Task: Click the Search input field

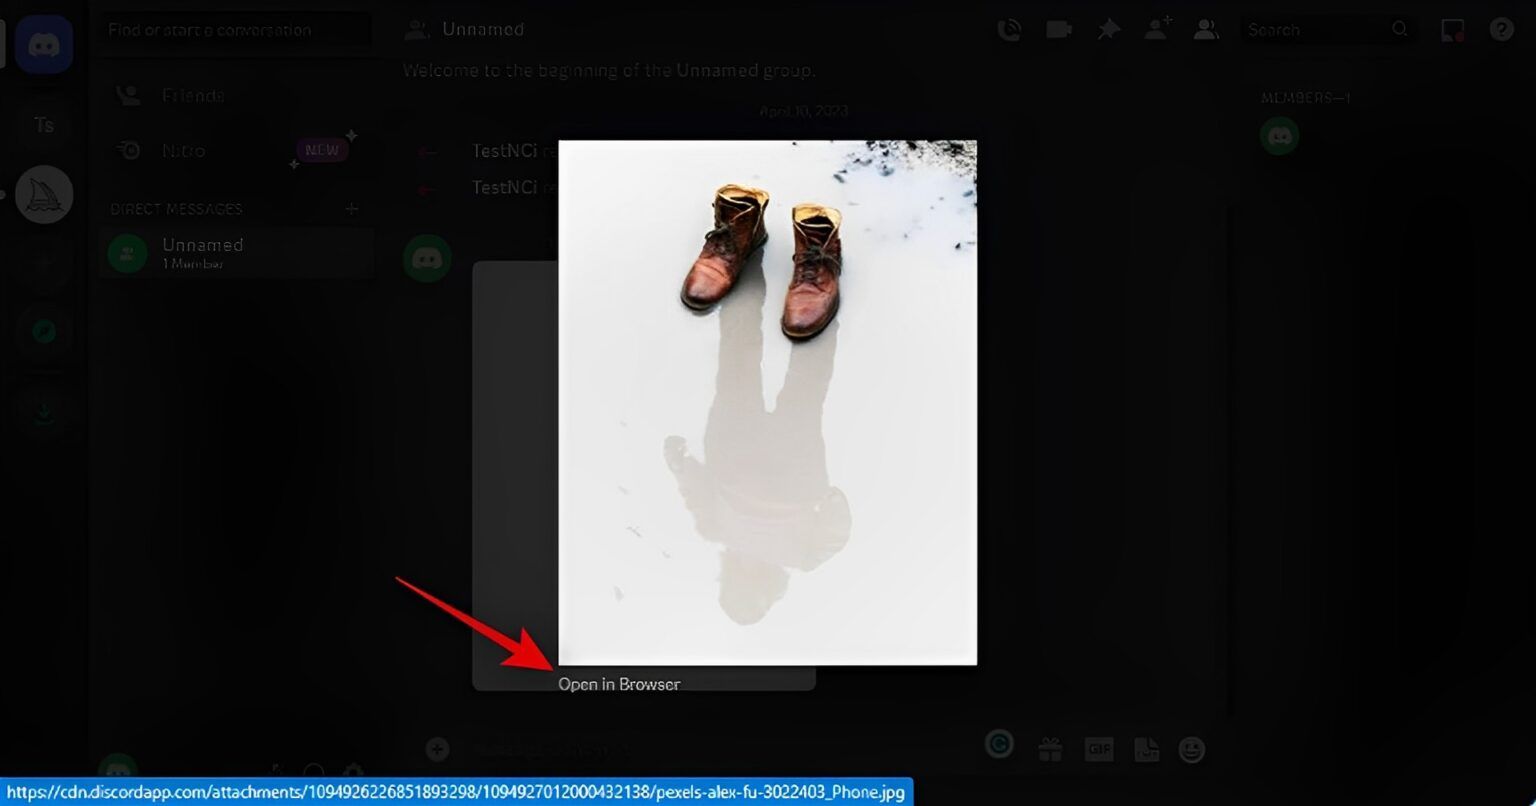Action: (1310, 29)
